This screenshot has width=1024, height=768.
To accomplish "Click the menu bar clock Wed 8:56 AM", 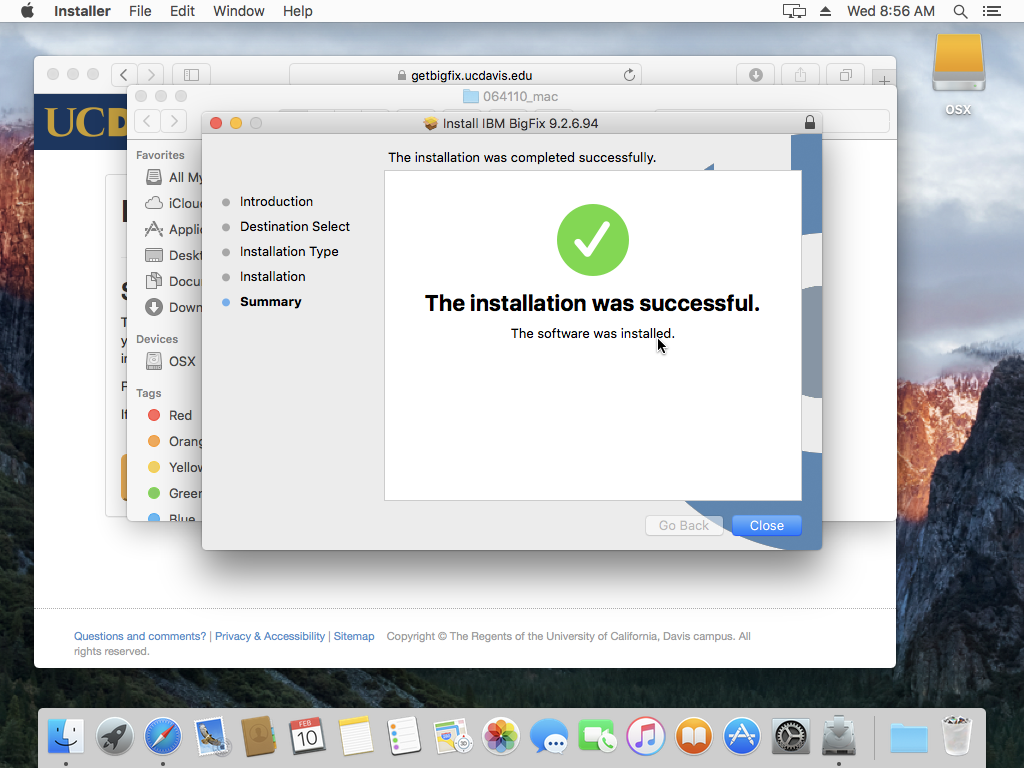I will click(891, 11).
